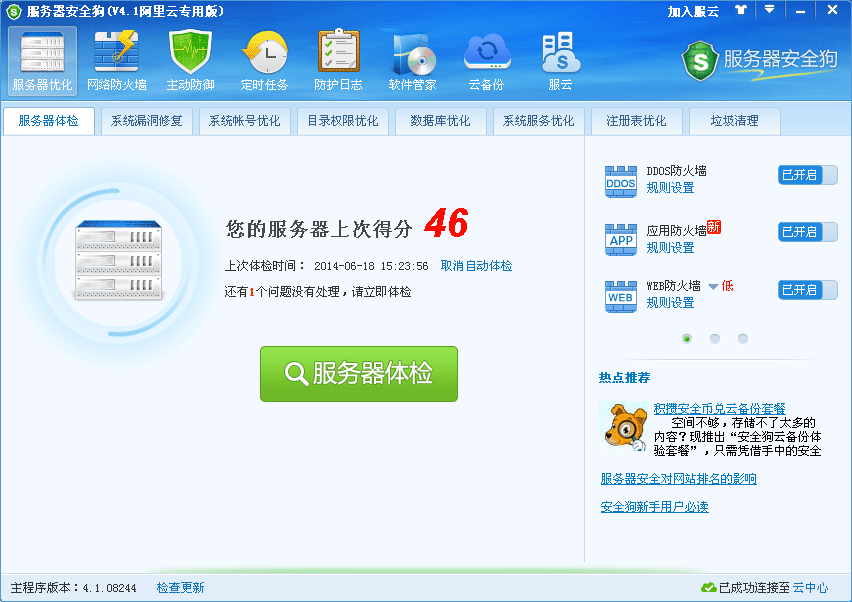Switch to the 注册表优化 tab
The width and height of the screenshot is (852, 602).
tap(636, 121)
